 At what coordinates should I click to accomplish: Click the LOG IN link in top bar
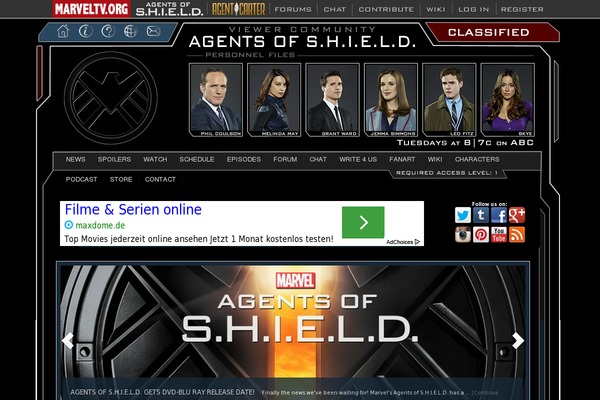click(x=474, y=9)
